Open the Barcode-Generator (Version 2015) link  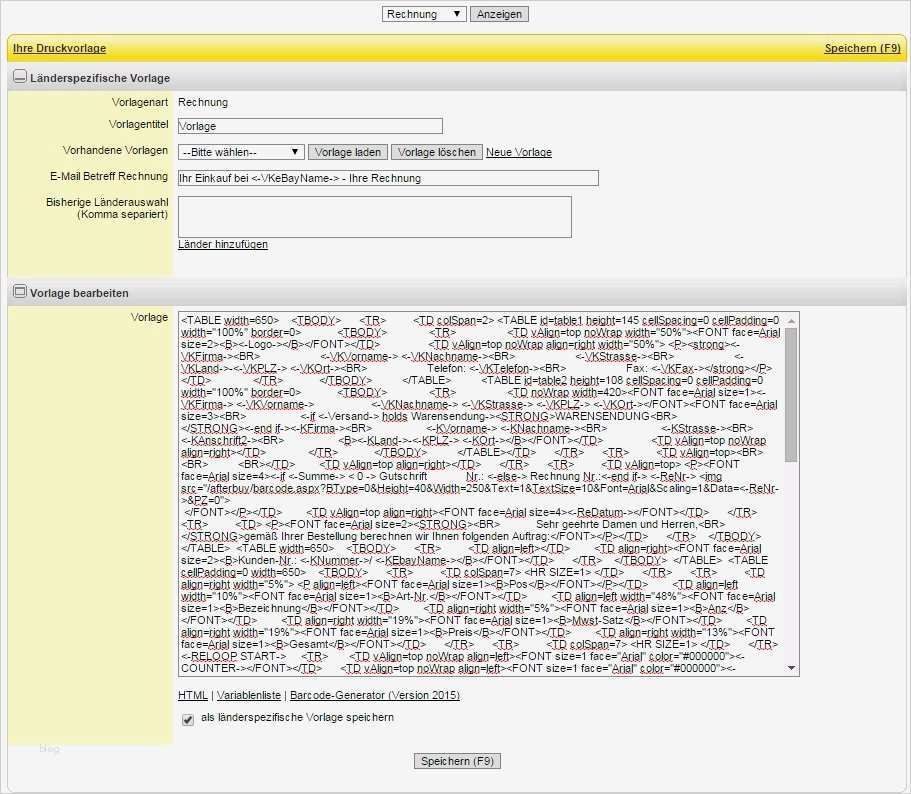(x=375, y=695)
